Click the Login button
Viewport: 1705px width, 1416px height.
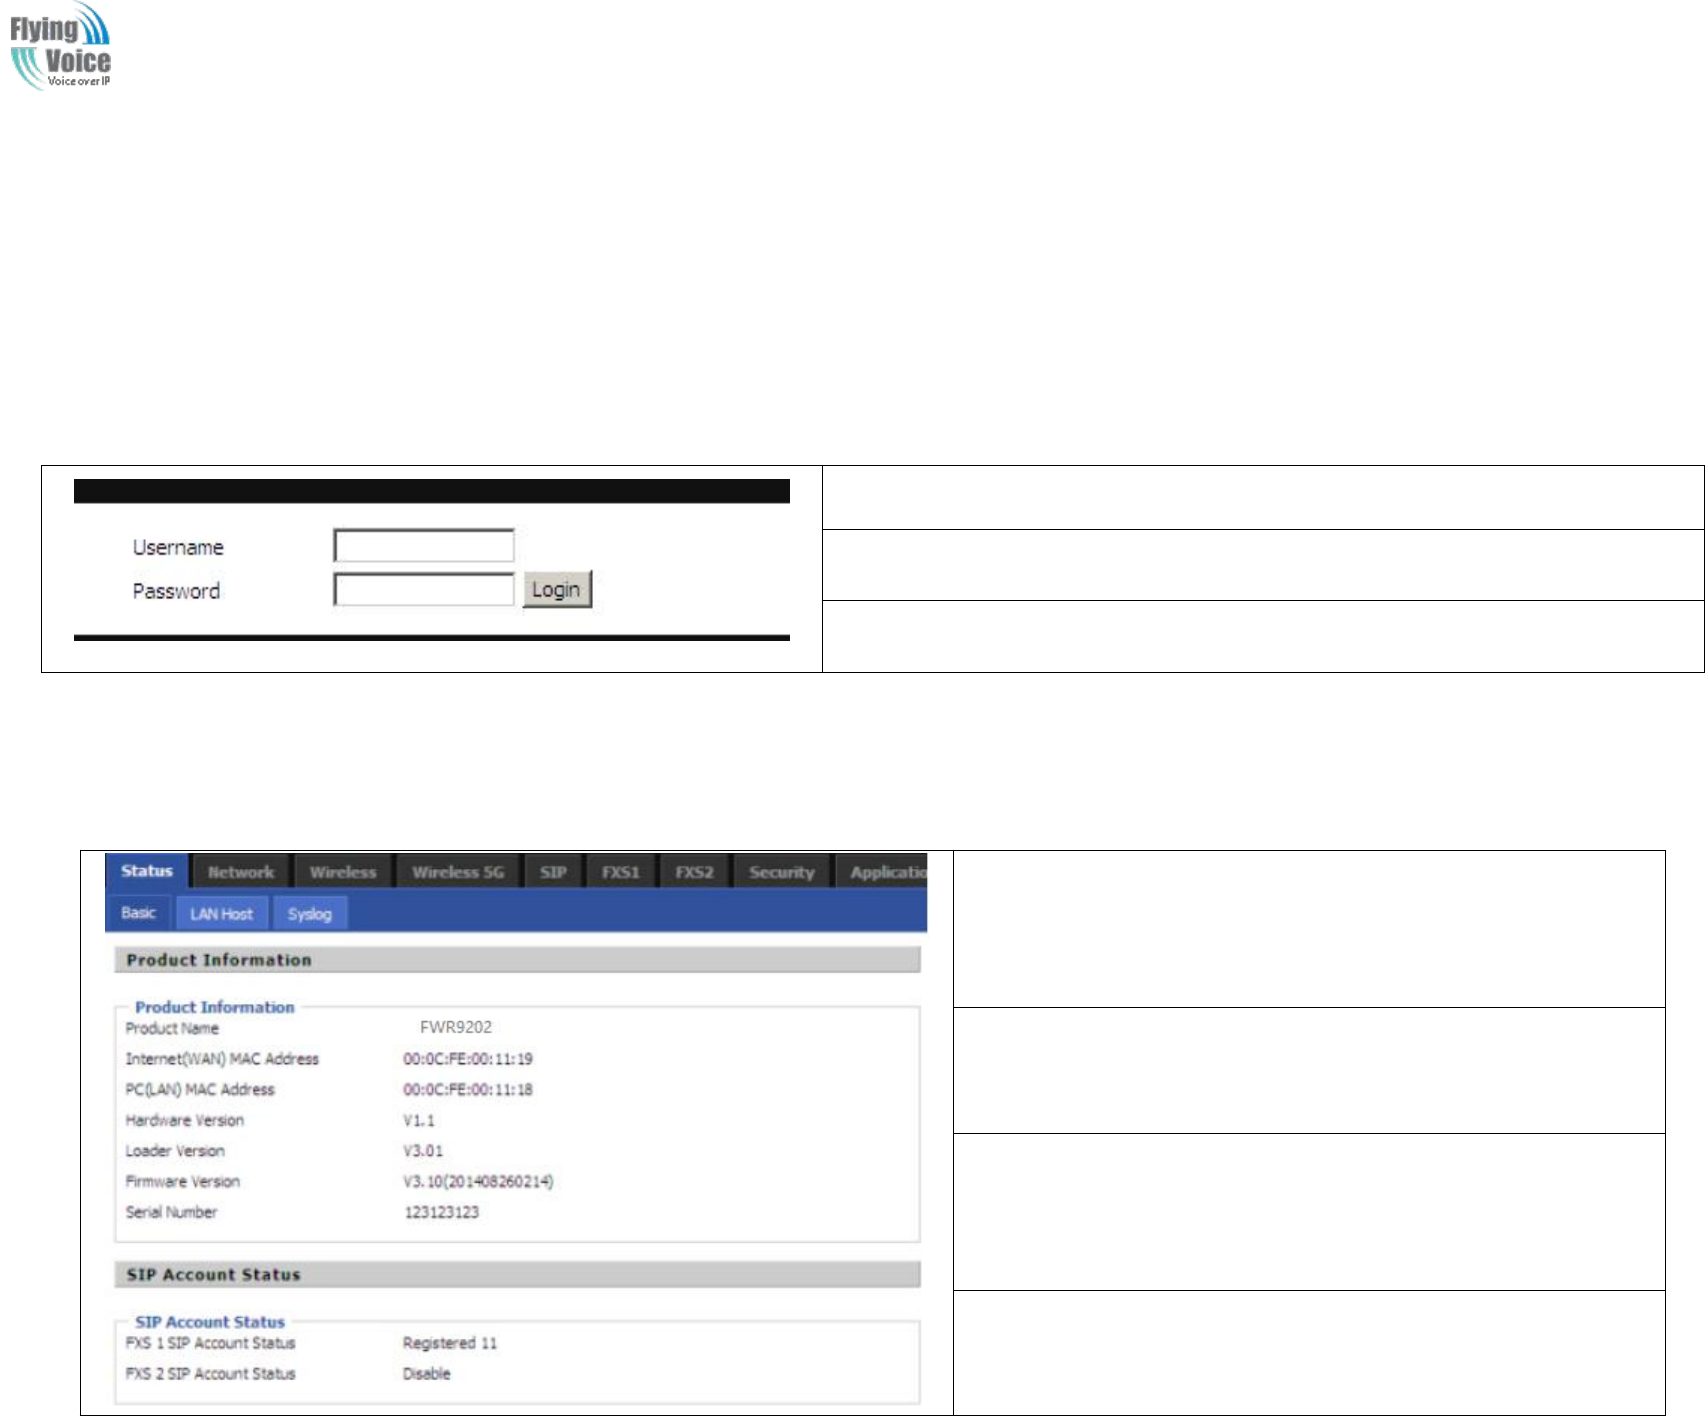pos(557,589)
